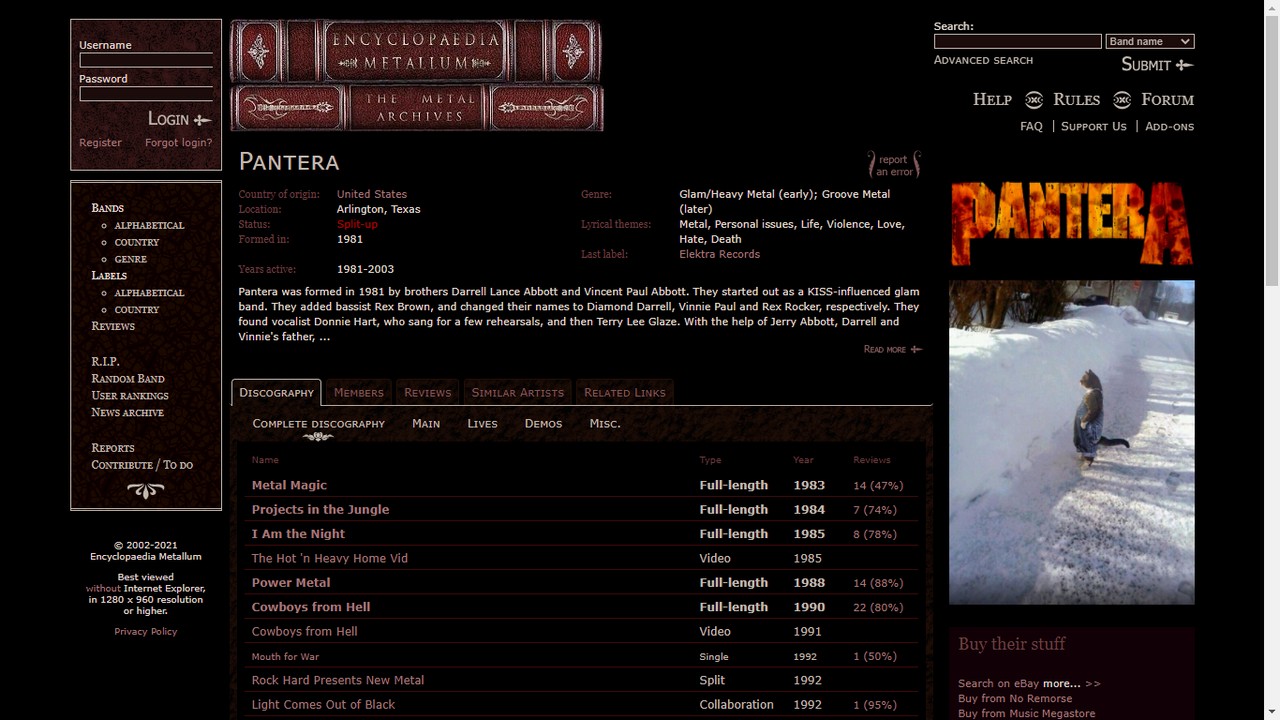Switch to the Members tab

tap(359, 393)
